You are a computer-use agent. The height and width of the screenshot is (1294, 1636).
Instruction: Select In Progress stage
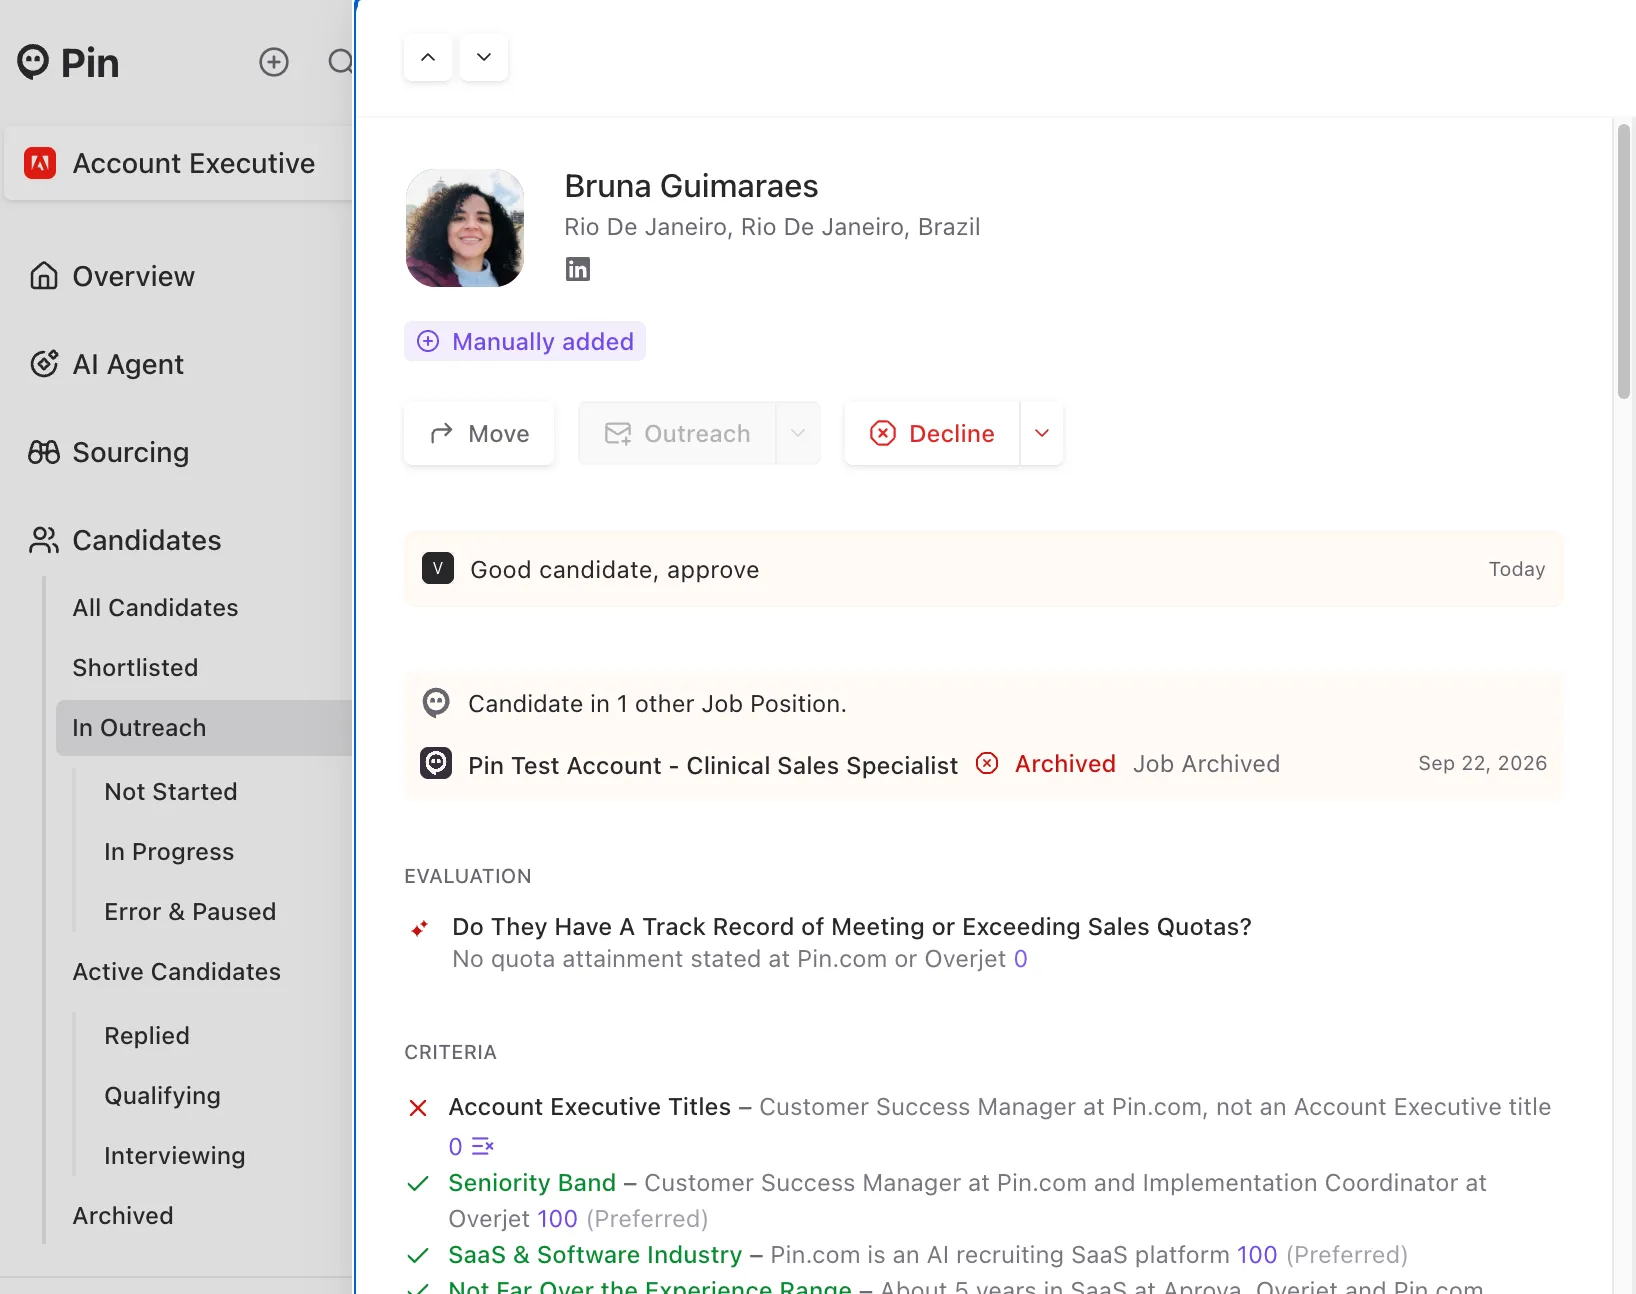pyautogui.click(x=169, y=852)
